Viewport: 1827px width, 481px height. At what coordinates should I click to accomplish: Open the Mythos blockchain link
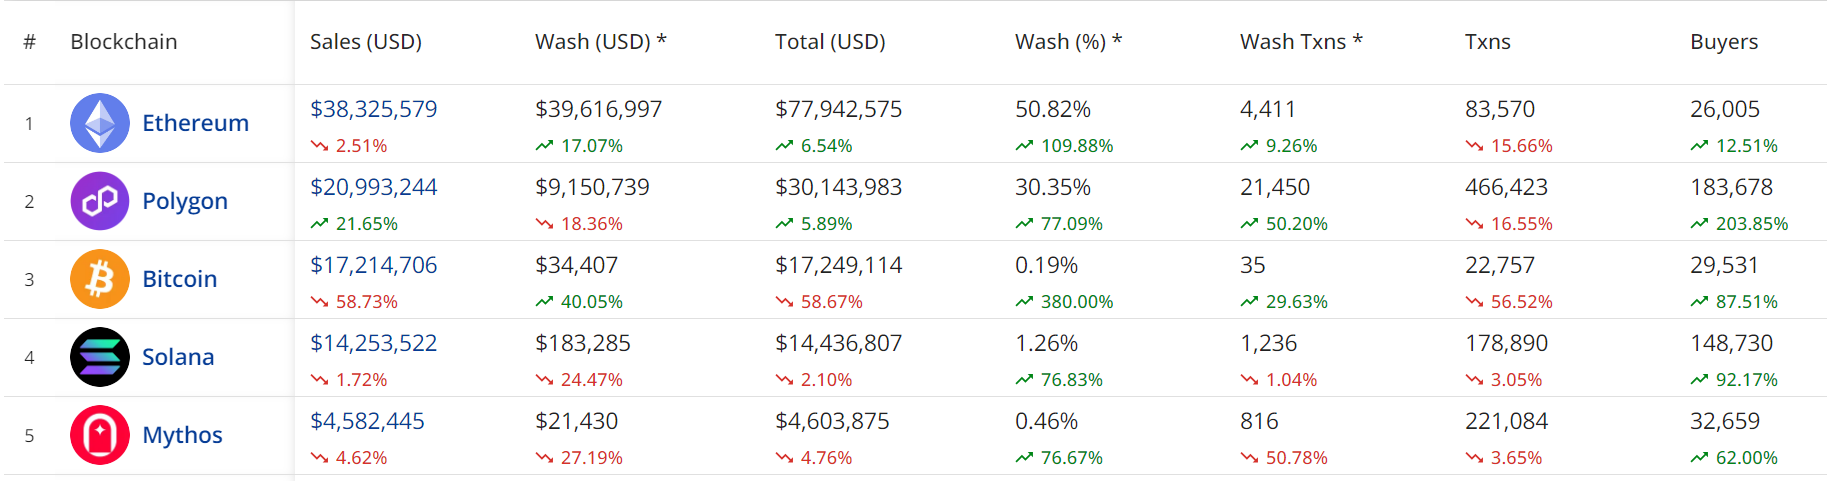coord(182,435)
